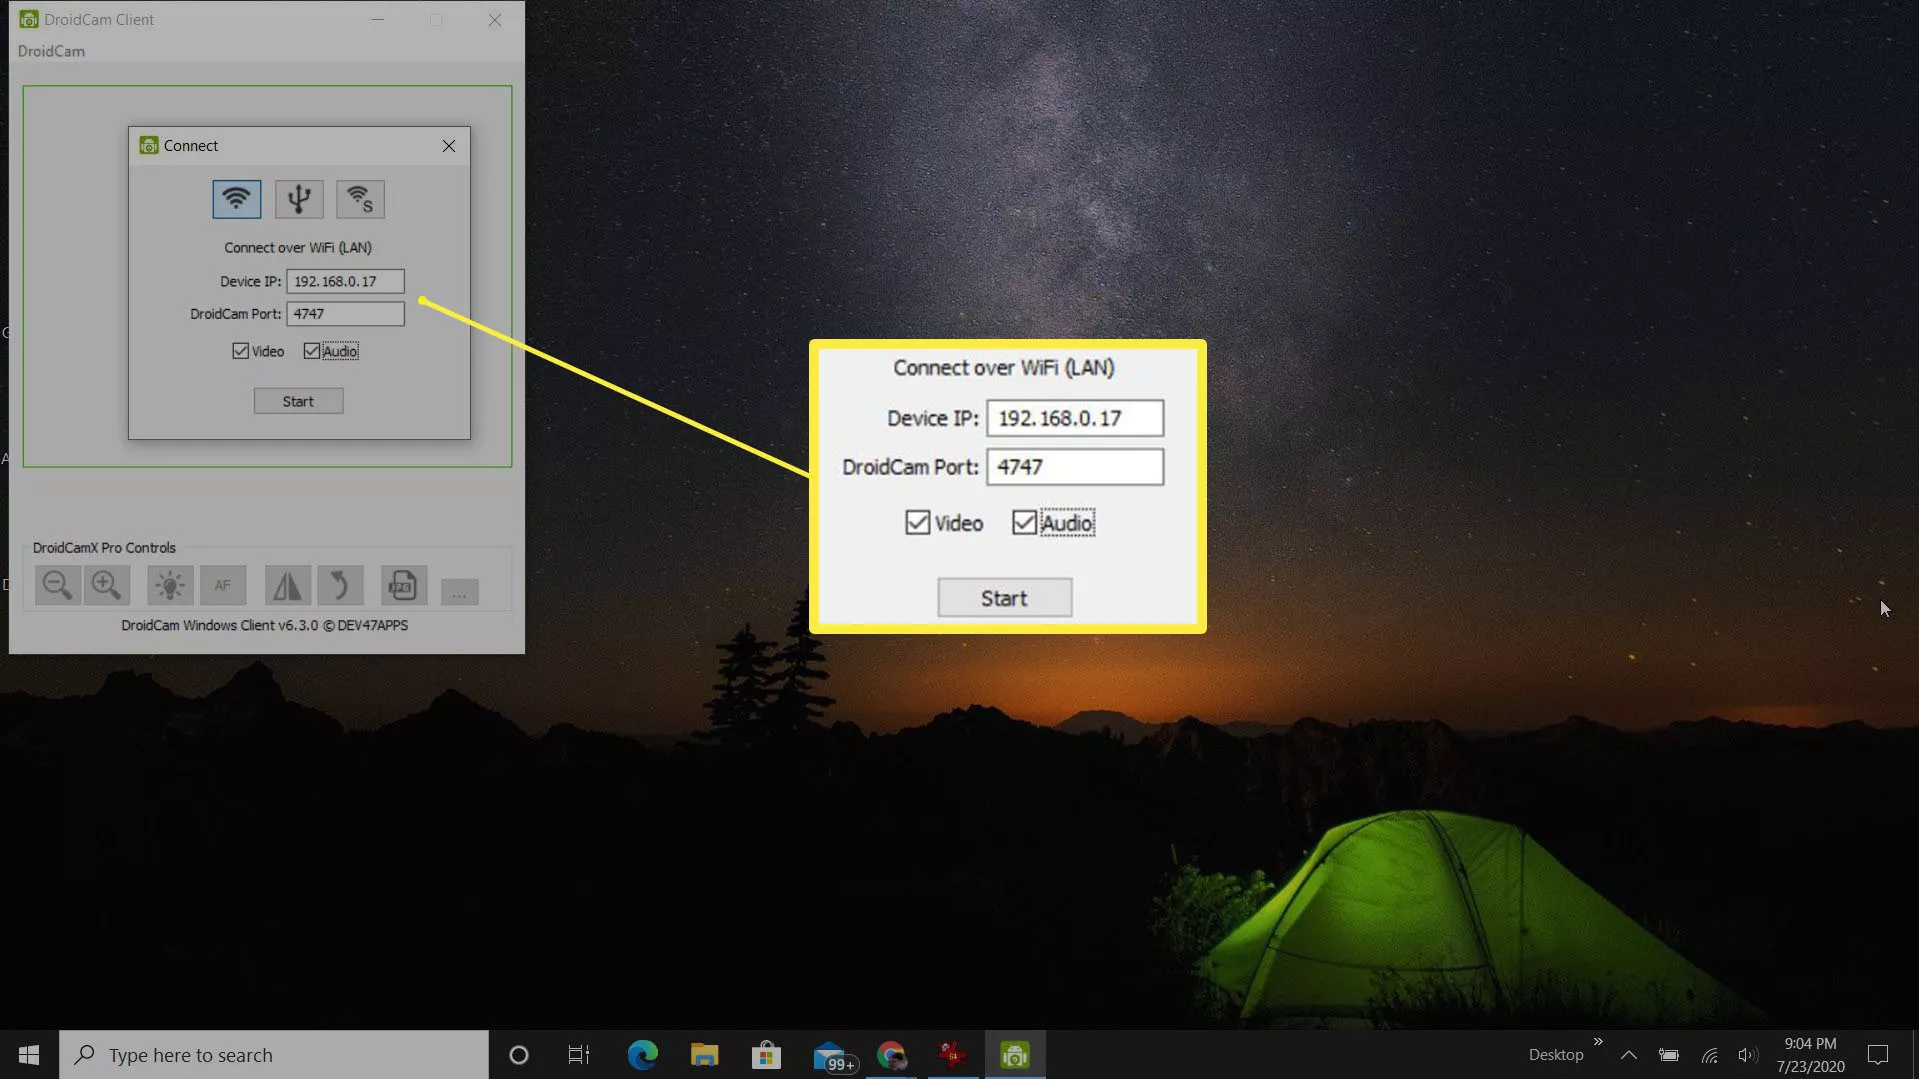Viewport: 1919px width, 1079px height.
Task: Close the Connect dialog
Action: (x=449, y=146)
